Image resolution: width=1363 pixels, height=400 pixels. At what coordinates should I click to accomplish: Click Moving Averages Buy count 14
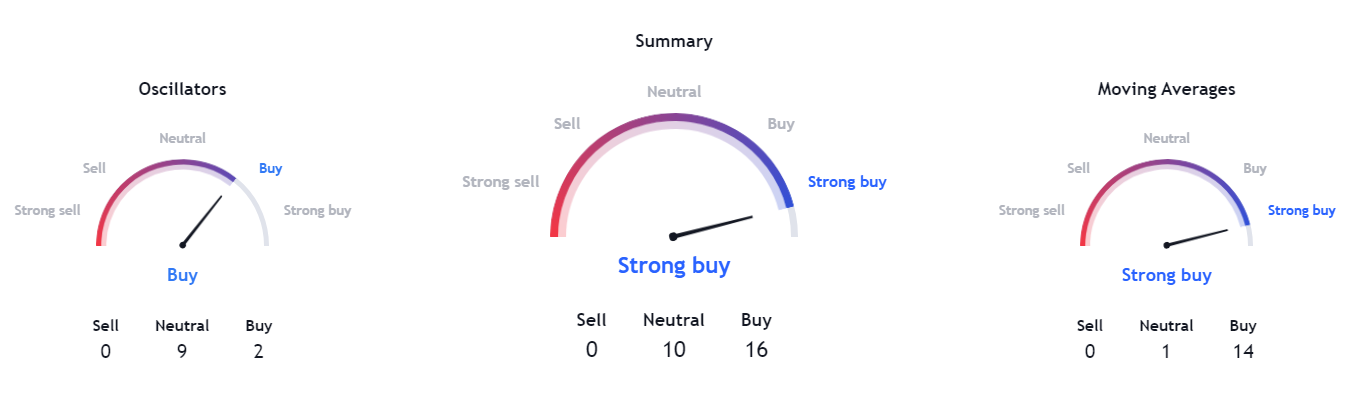pos(1243,351)
